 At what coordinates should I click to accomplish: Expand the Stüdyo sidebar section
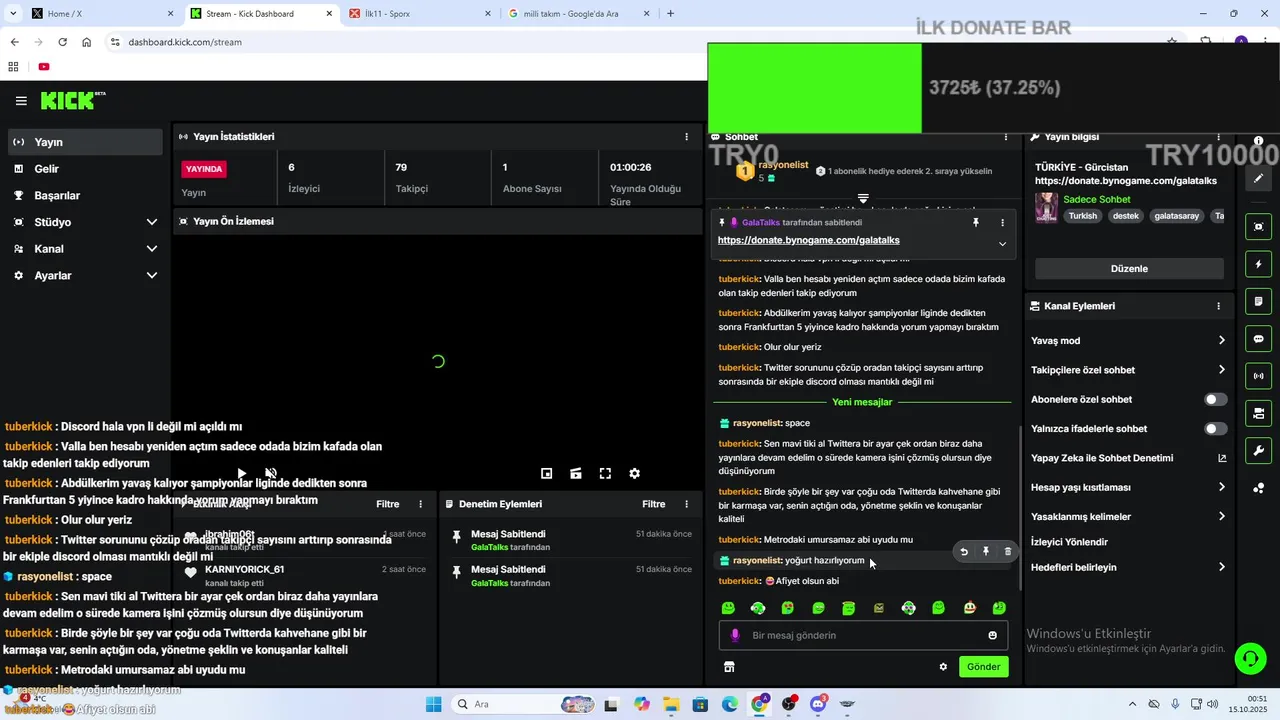[152, 222]
